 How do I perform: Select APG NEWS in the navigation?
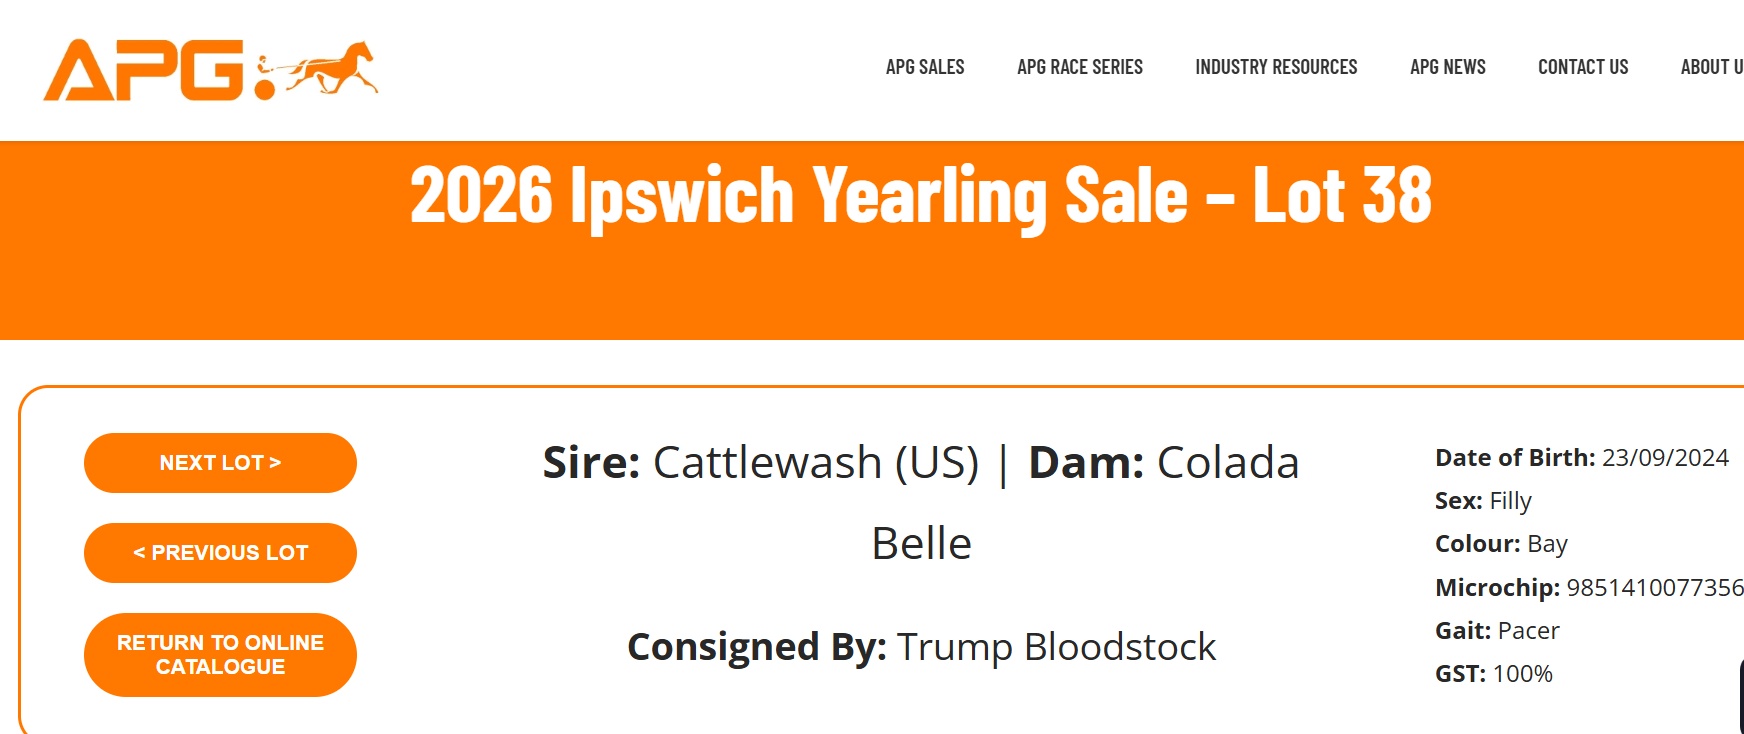pyautogui.click(x=1447, y=67)
